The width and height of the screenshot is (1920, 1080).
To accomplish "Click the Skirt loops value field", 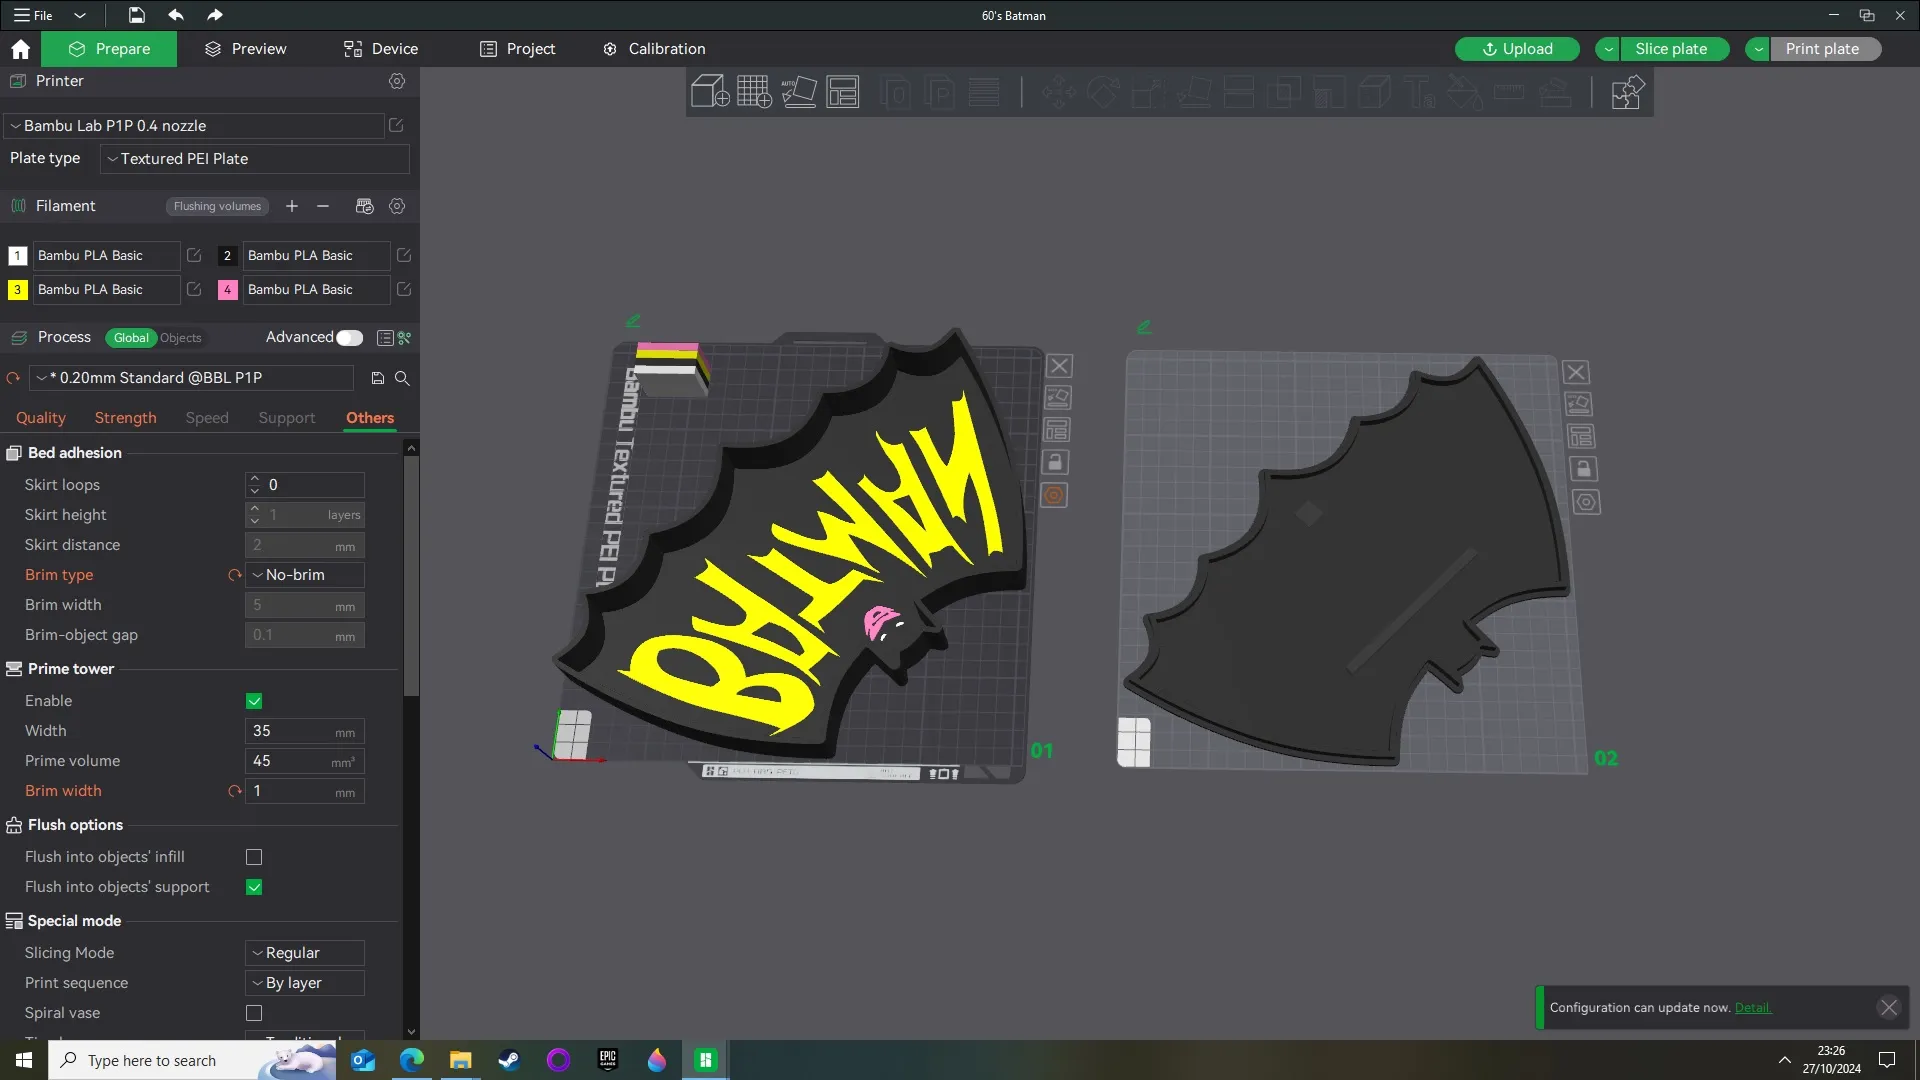I will click(x=305, y=485).
